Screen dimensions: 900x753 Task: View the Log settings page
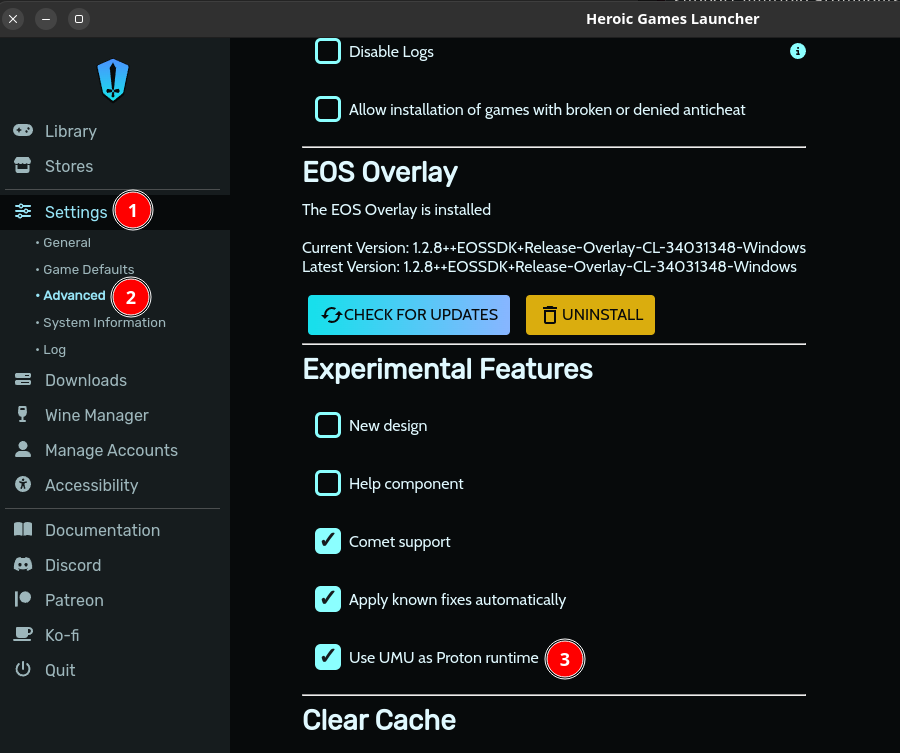[x=55, y=350]
